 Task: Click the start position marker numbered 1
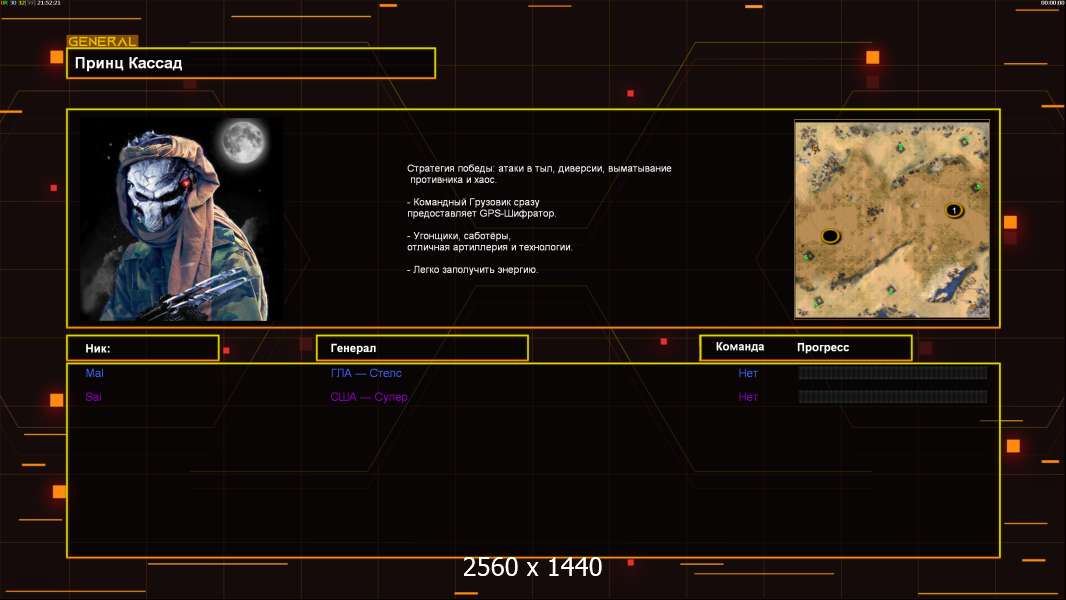tap(953, 210)
